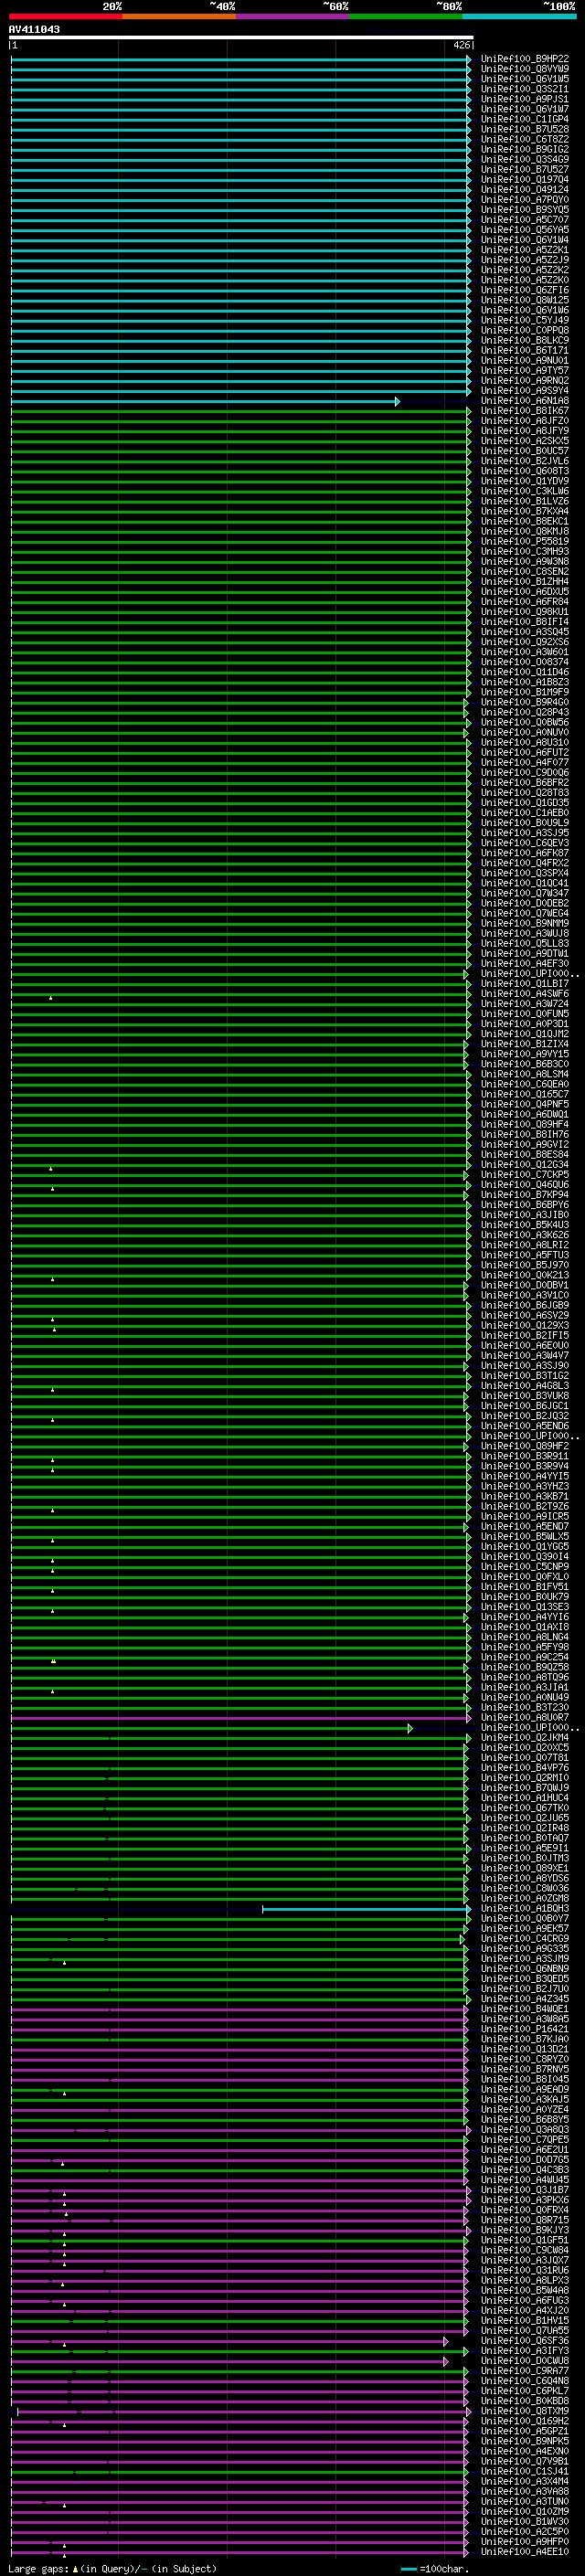Select the UniRef100_C5YJ49 hit label
The height and width of the screenshot is (2576, 585).
point(525,320)
